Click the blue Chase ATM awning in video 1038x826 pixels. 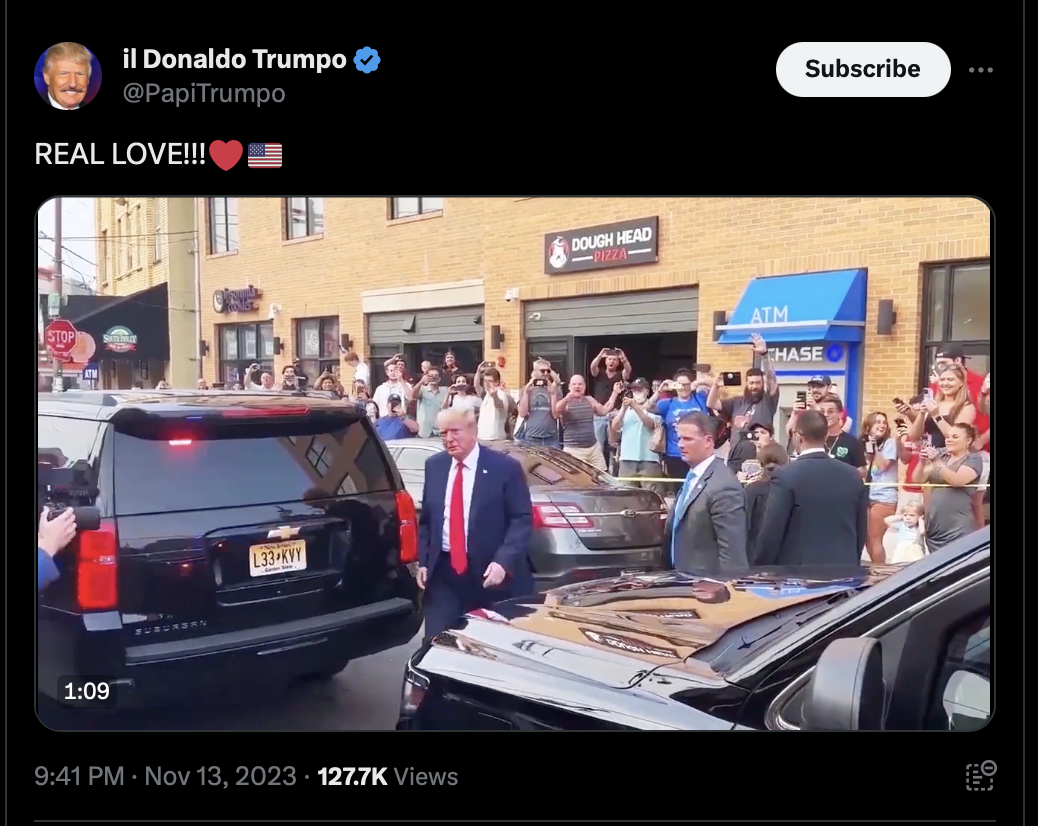(792, 306)
